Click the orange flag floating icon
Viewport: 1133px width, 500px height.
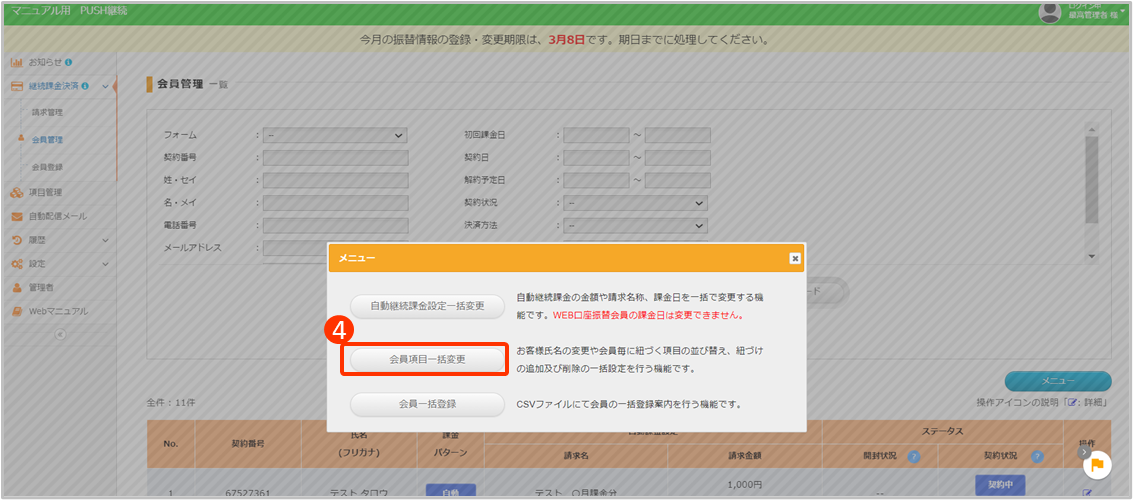click(1097, 463)
